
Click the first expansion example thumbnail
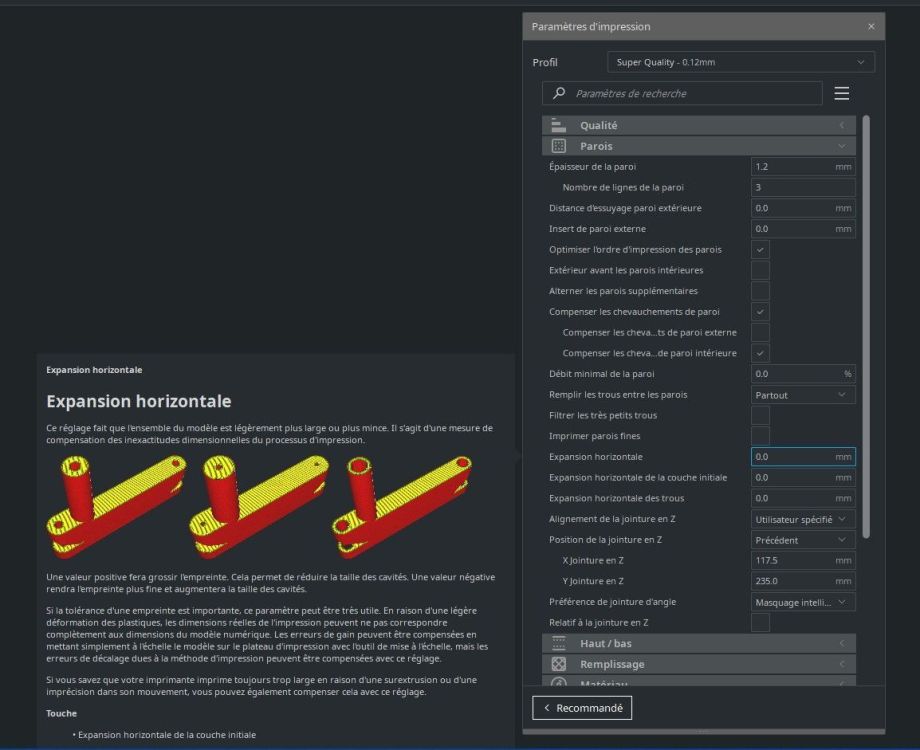(x=117, y=506)
